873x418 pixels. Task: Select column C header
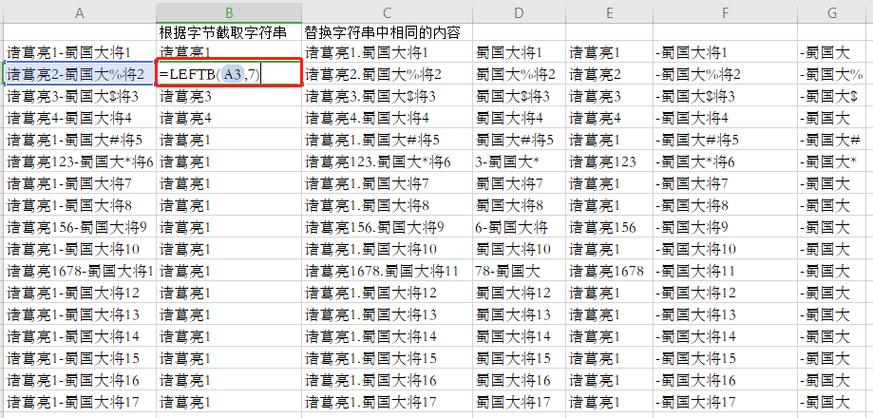(388, 12)
